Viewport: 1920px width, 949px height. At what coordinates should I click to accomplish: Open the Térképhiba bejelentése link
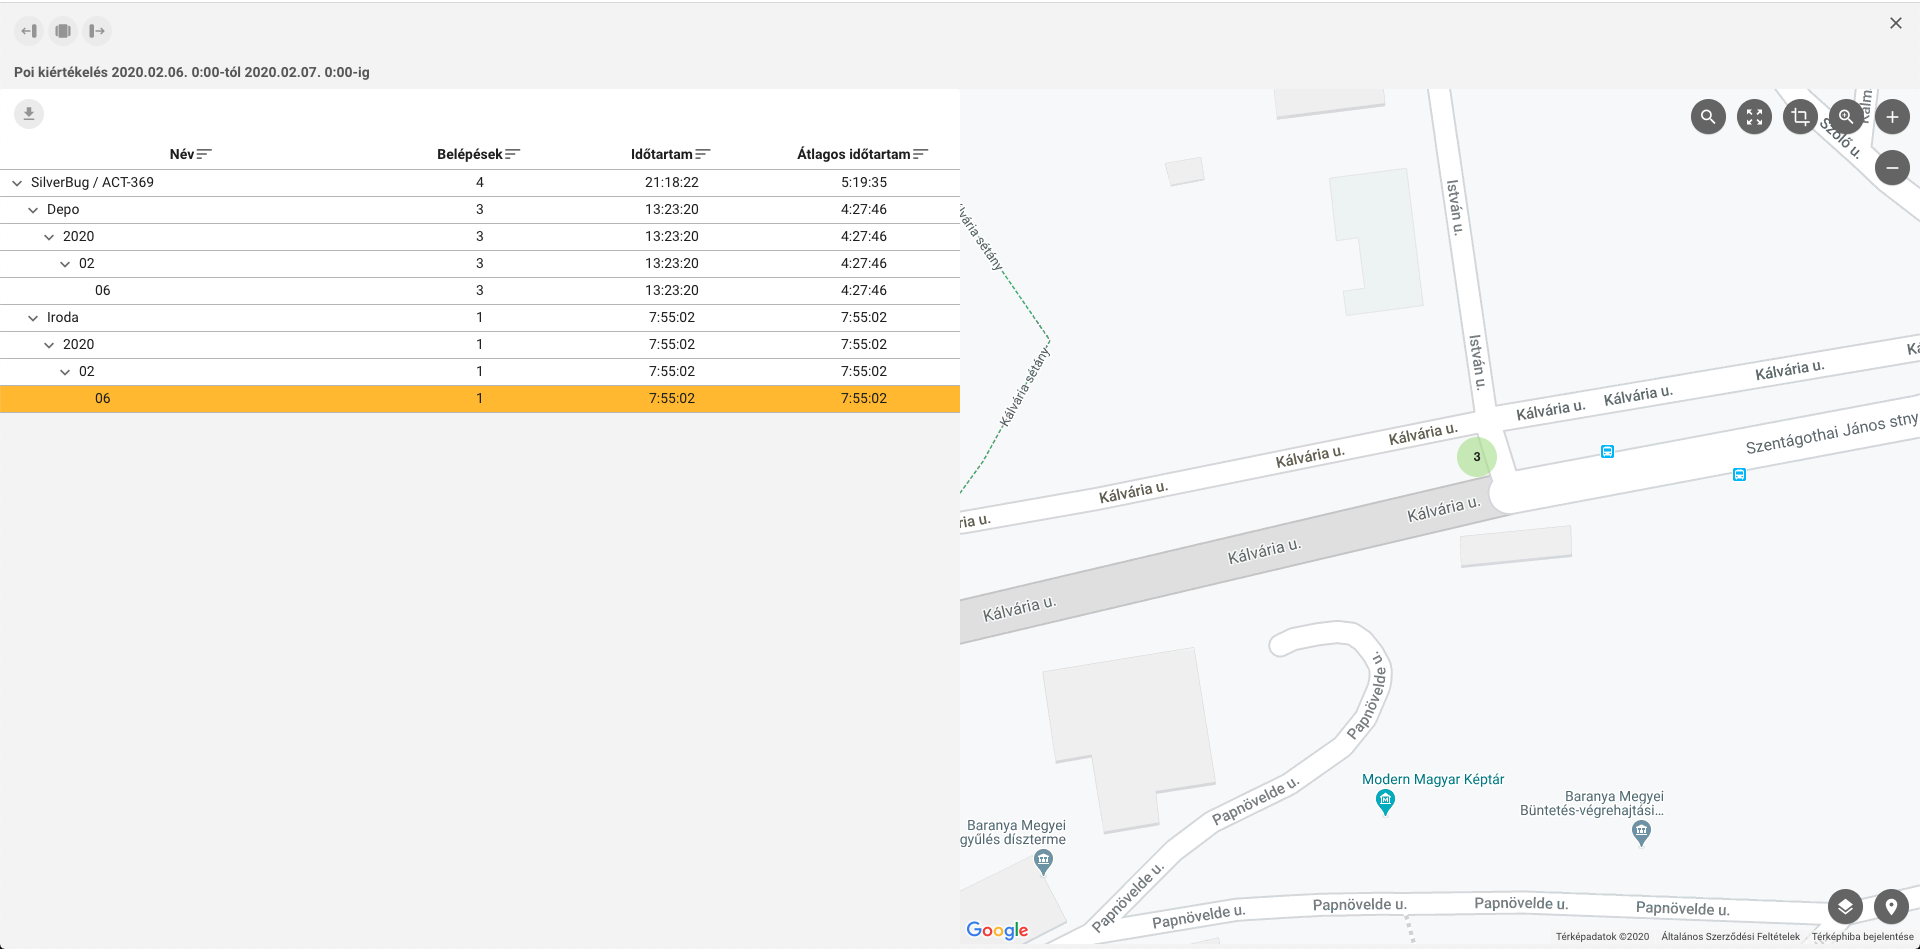[1862, 937]
